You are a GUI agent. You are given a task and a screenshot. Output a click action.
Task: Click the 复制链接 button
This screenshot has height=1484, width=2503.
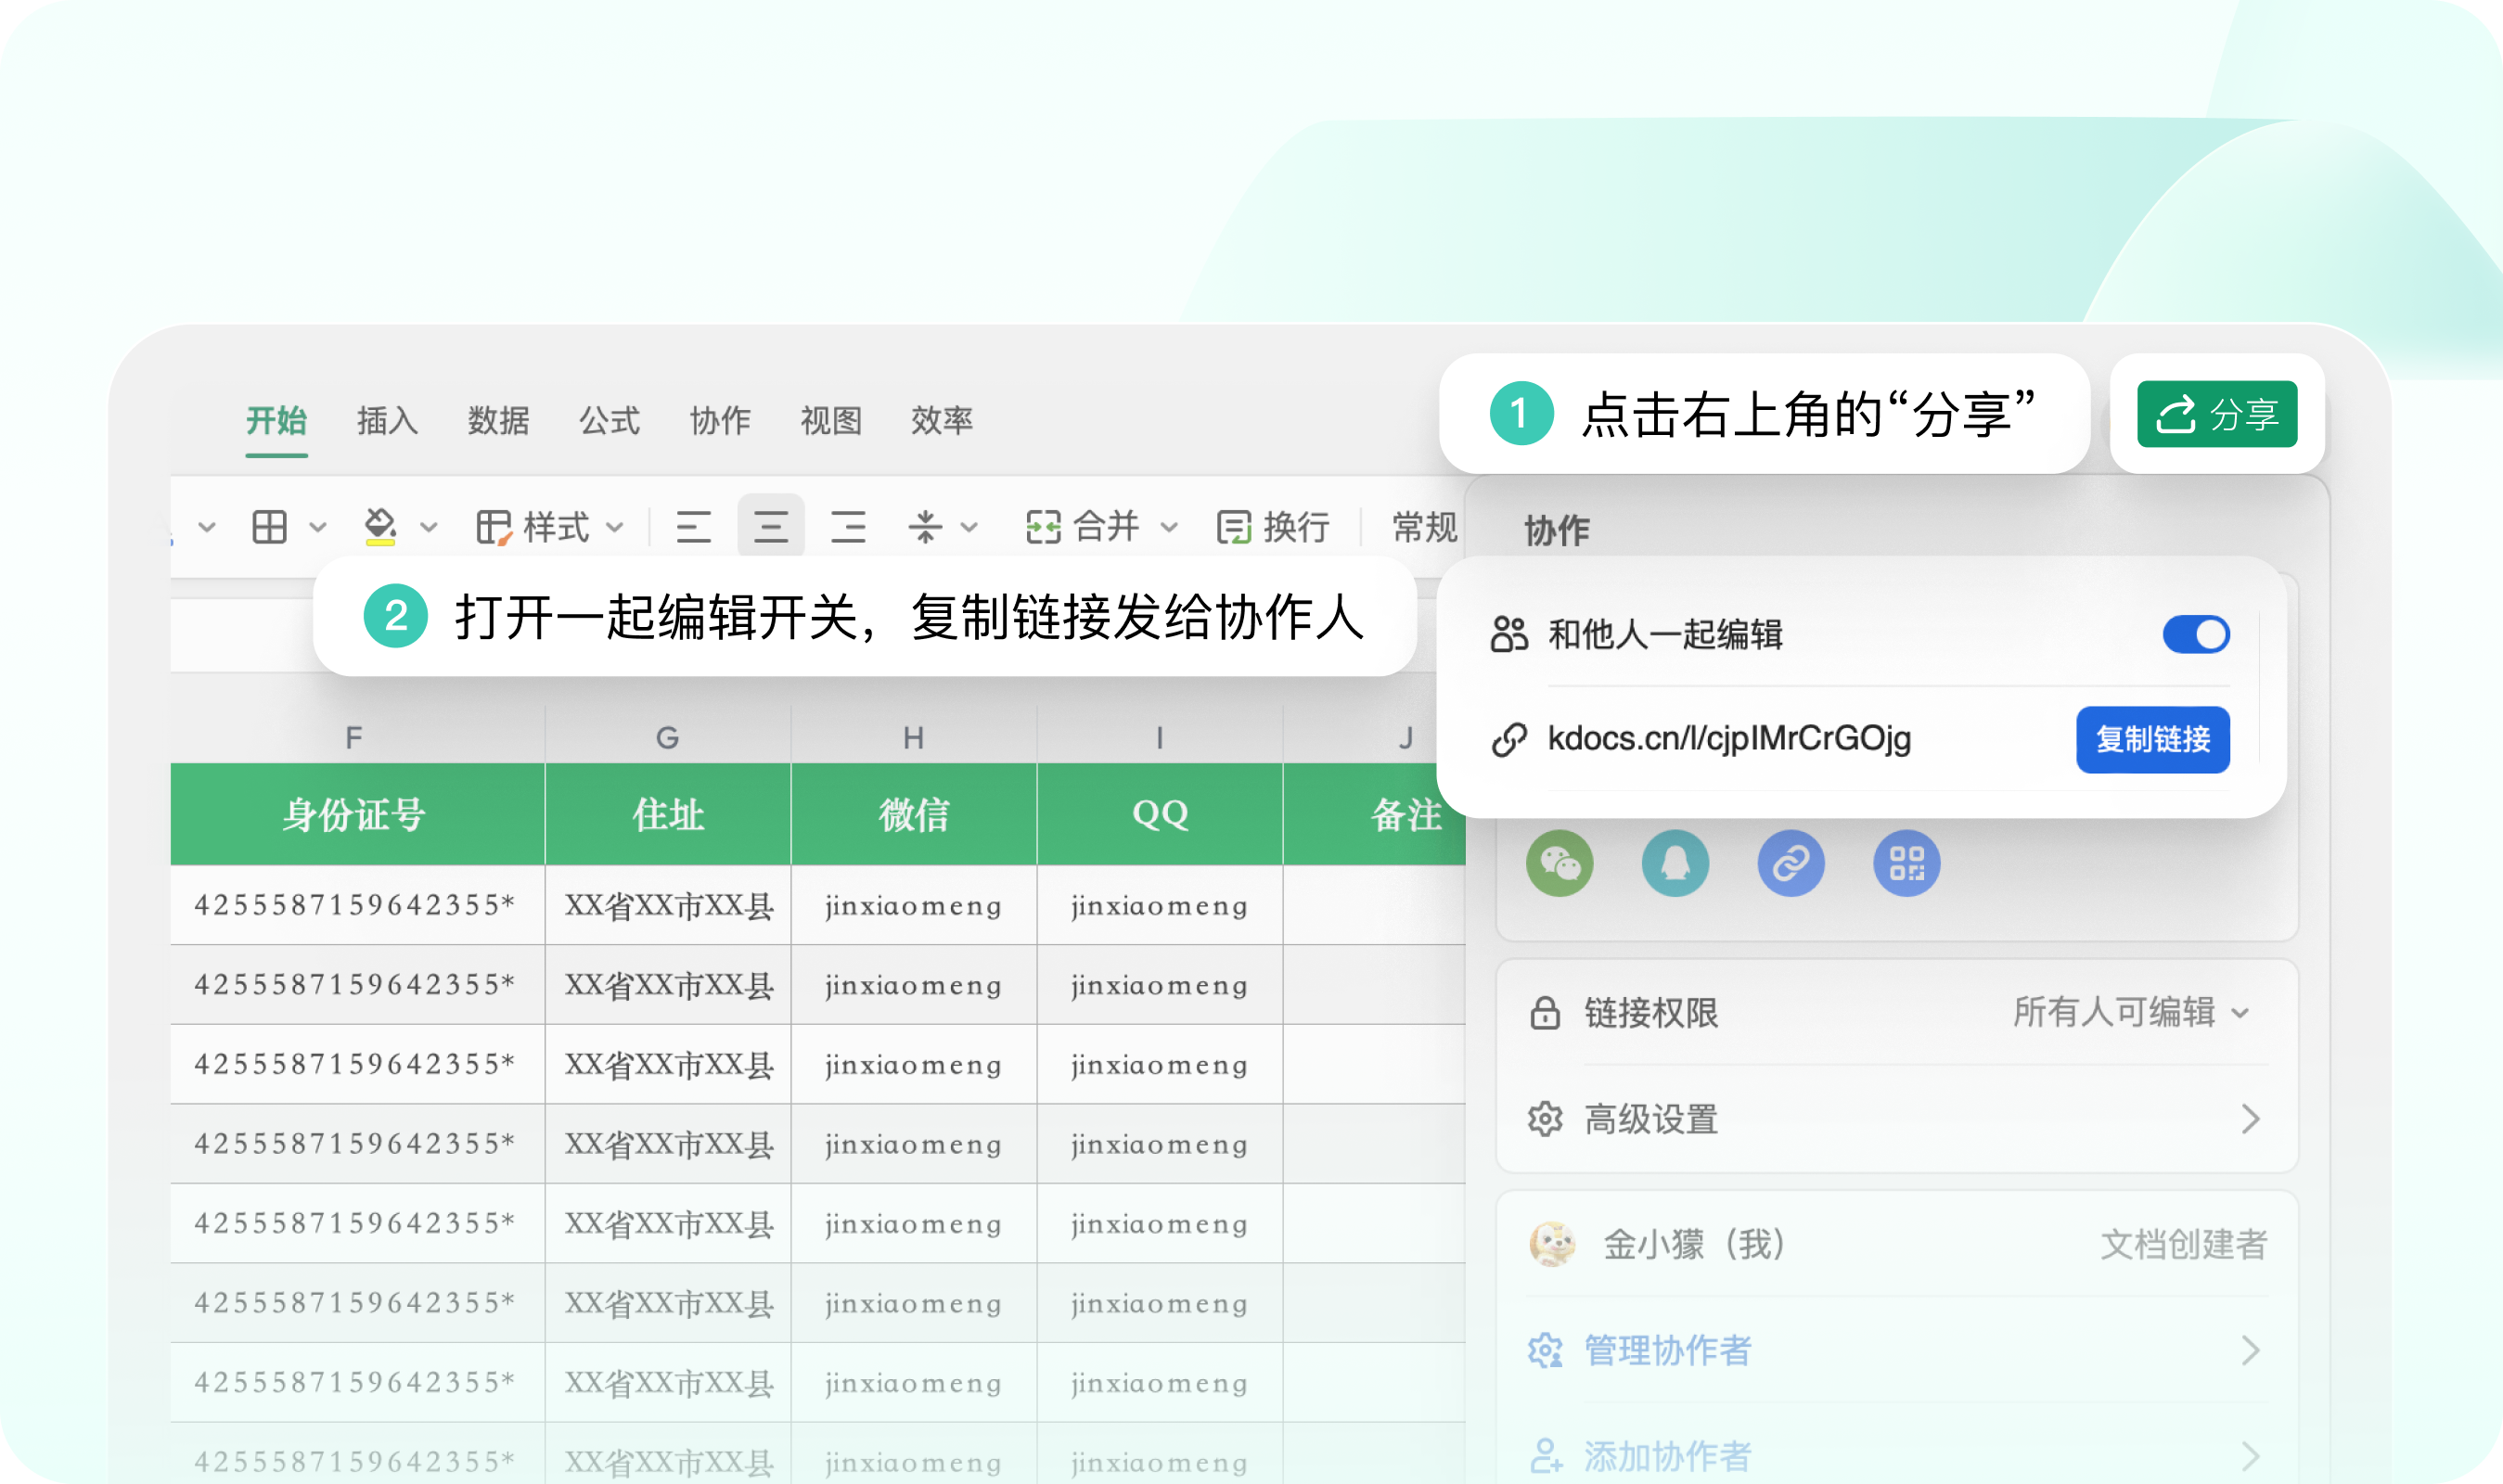point(2152,739)
